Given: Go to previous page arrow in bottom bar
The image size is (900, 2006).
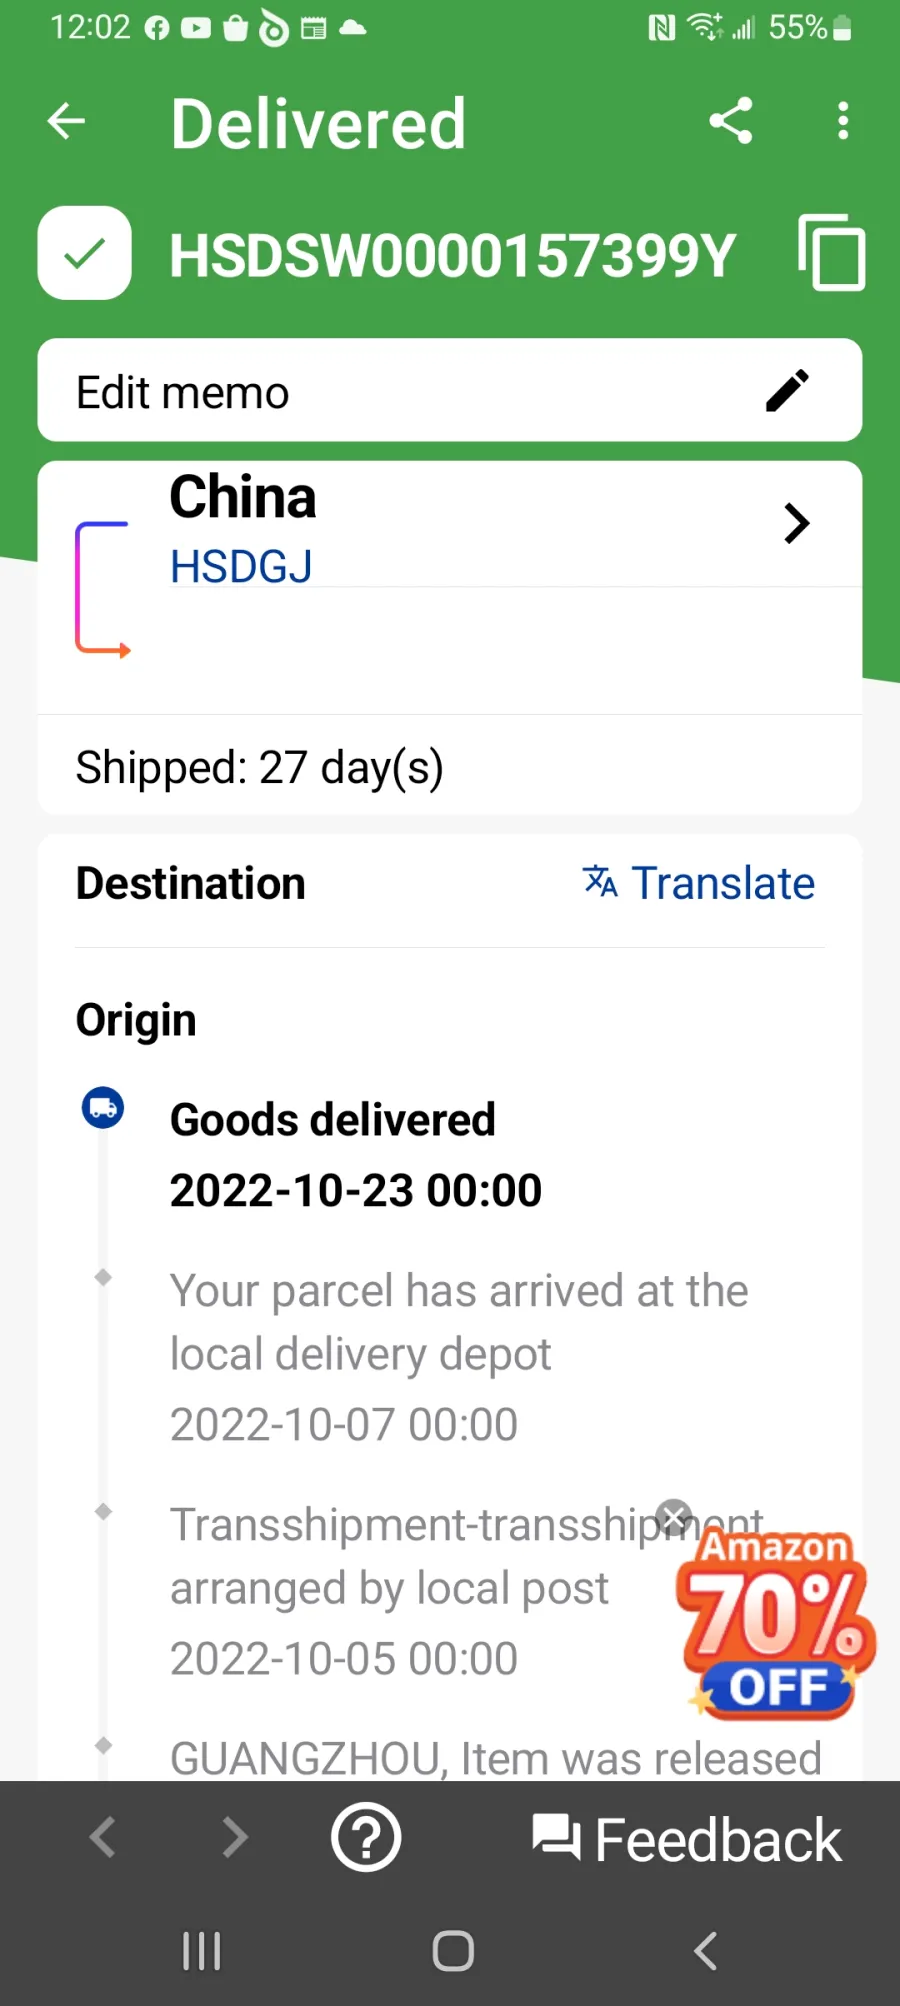Looking at the screenshot, I should pyautogui.click(x=103, y=1837).
